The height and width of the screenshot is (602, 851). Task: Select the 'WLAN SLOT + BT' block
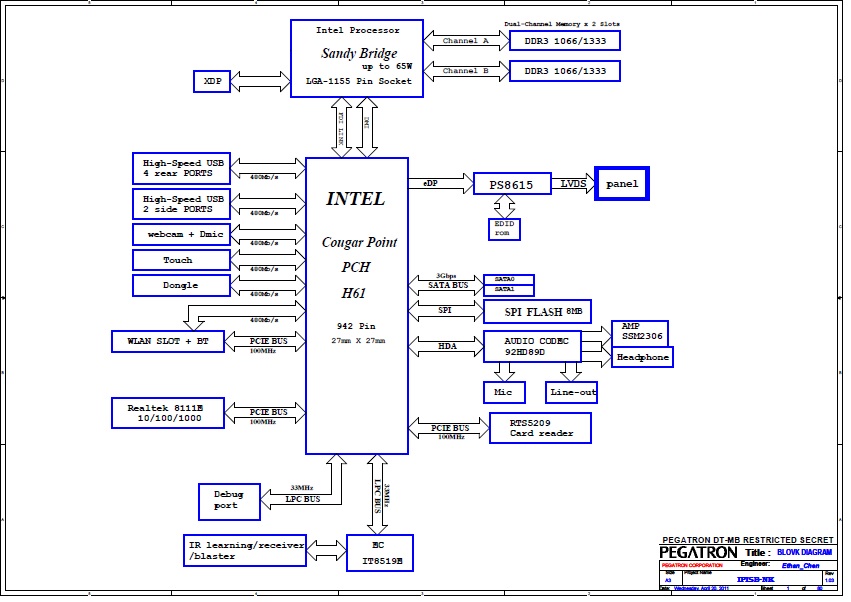point(168,341)
